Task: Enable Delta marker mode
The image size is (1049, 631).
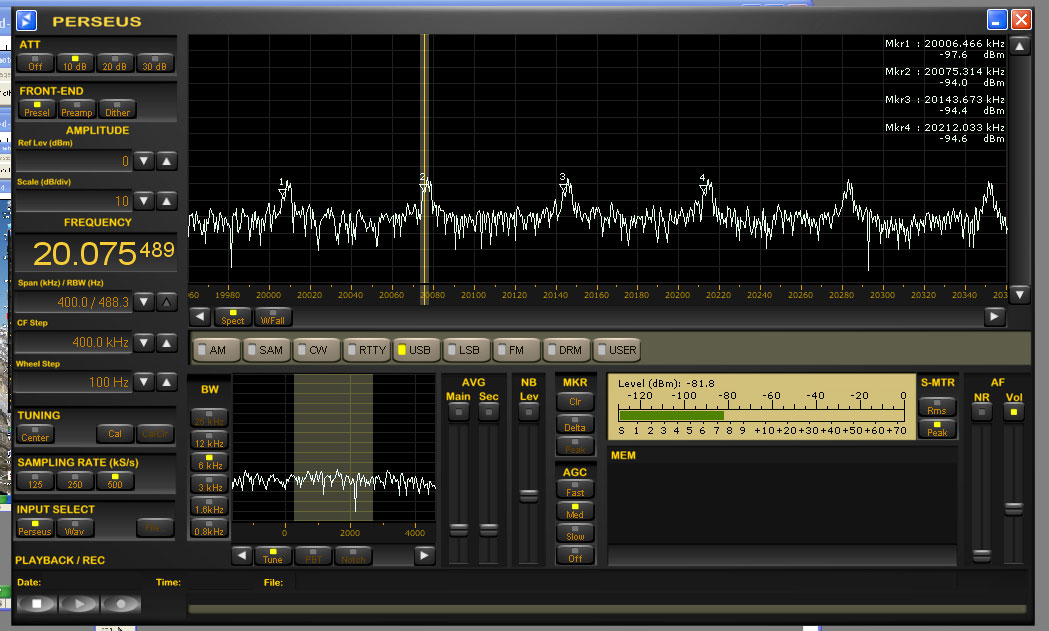Action: click(575, 424)
